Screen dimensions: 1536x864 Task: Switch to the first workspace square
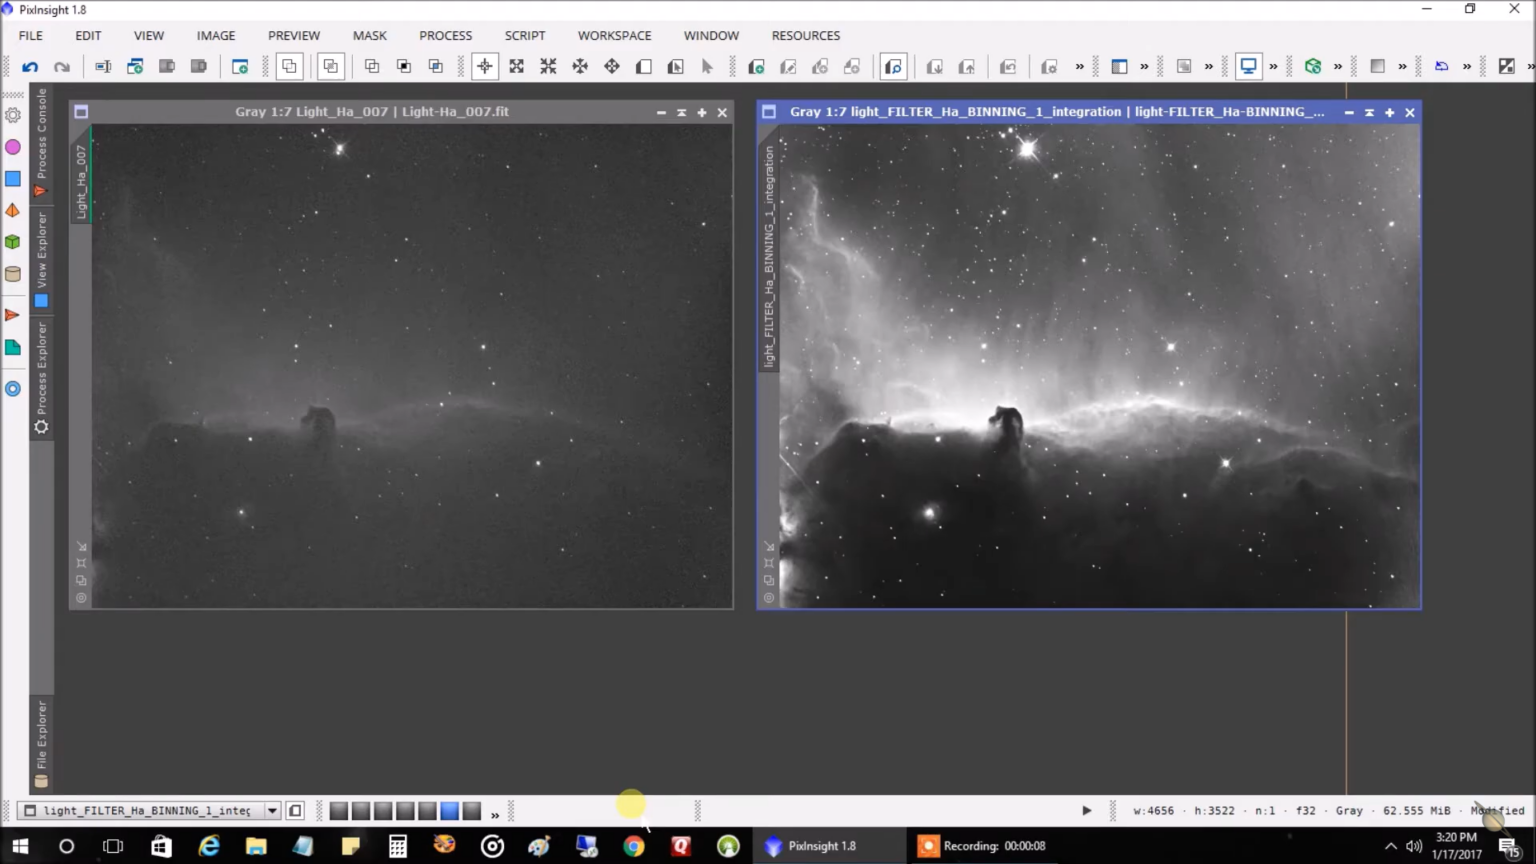339,811
